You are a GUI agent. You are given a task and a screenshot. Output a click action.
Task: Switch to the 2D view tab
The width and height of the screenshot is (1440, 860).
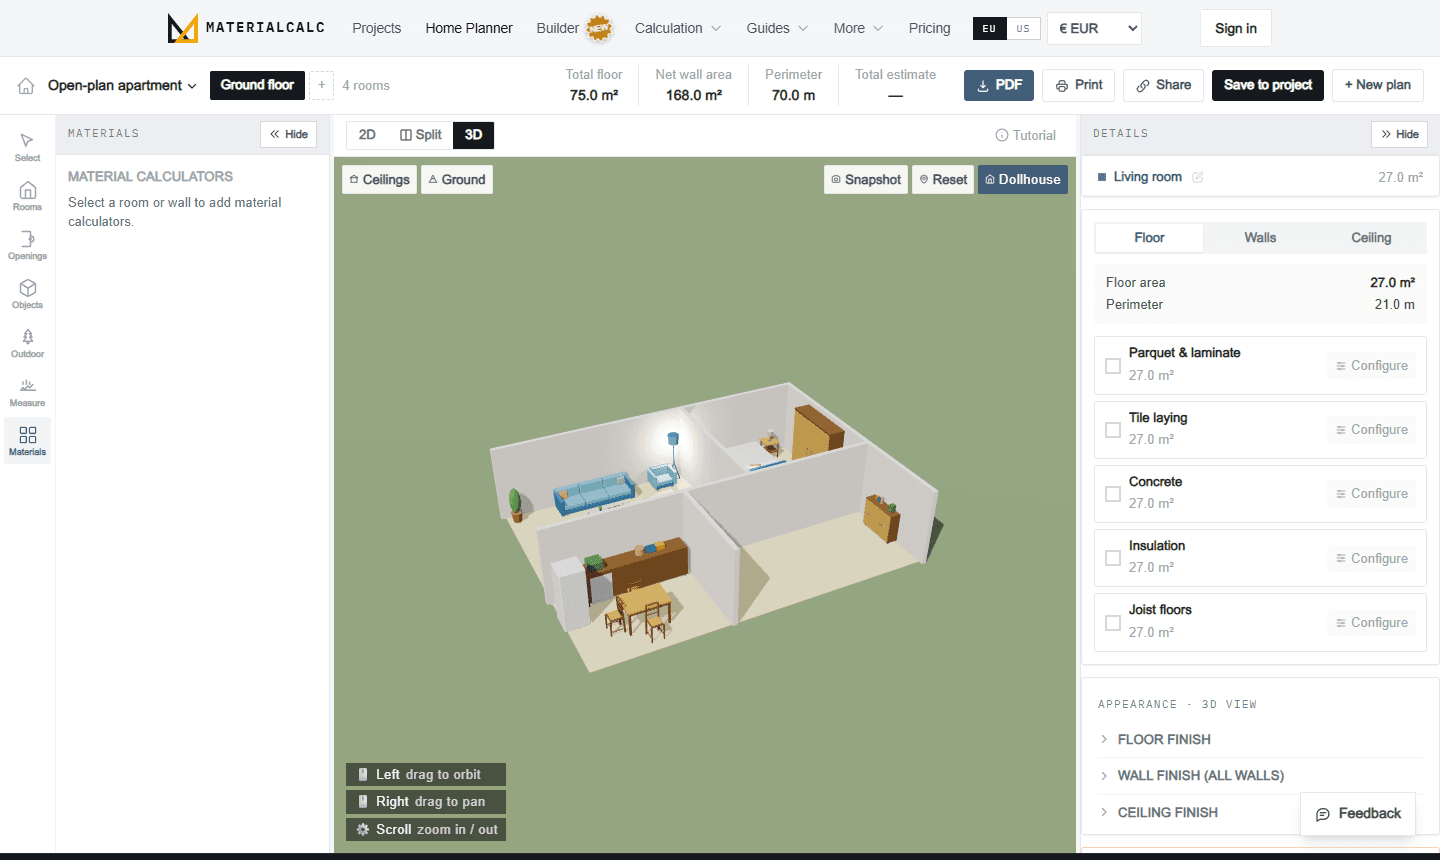click(x=367, y=135)
